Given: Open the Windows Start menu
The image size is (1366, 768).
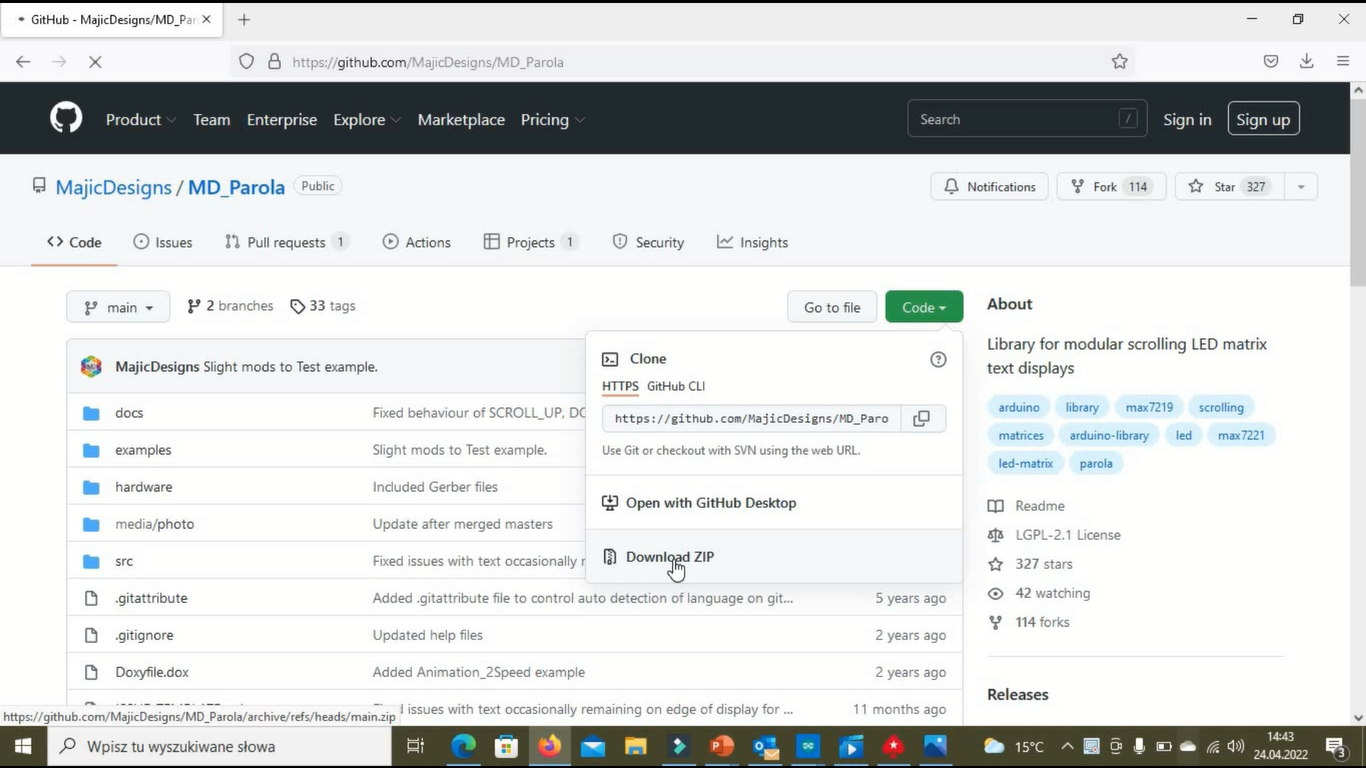Looking at the screenshot, I should [23, 747].
